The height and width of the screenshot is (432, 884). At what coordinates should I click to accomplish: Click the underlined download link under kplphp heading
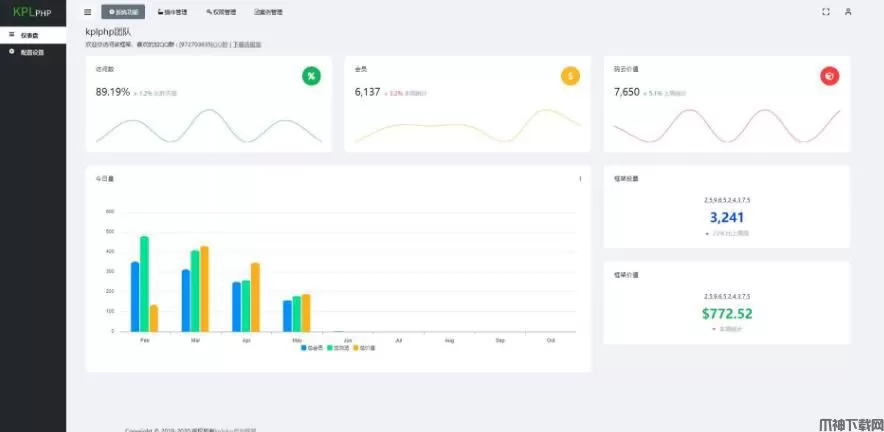[x=247, y=44]
